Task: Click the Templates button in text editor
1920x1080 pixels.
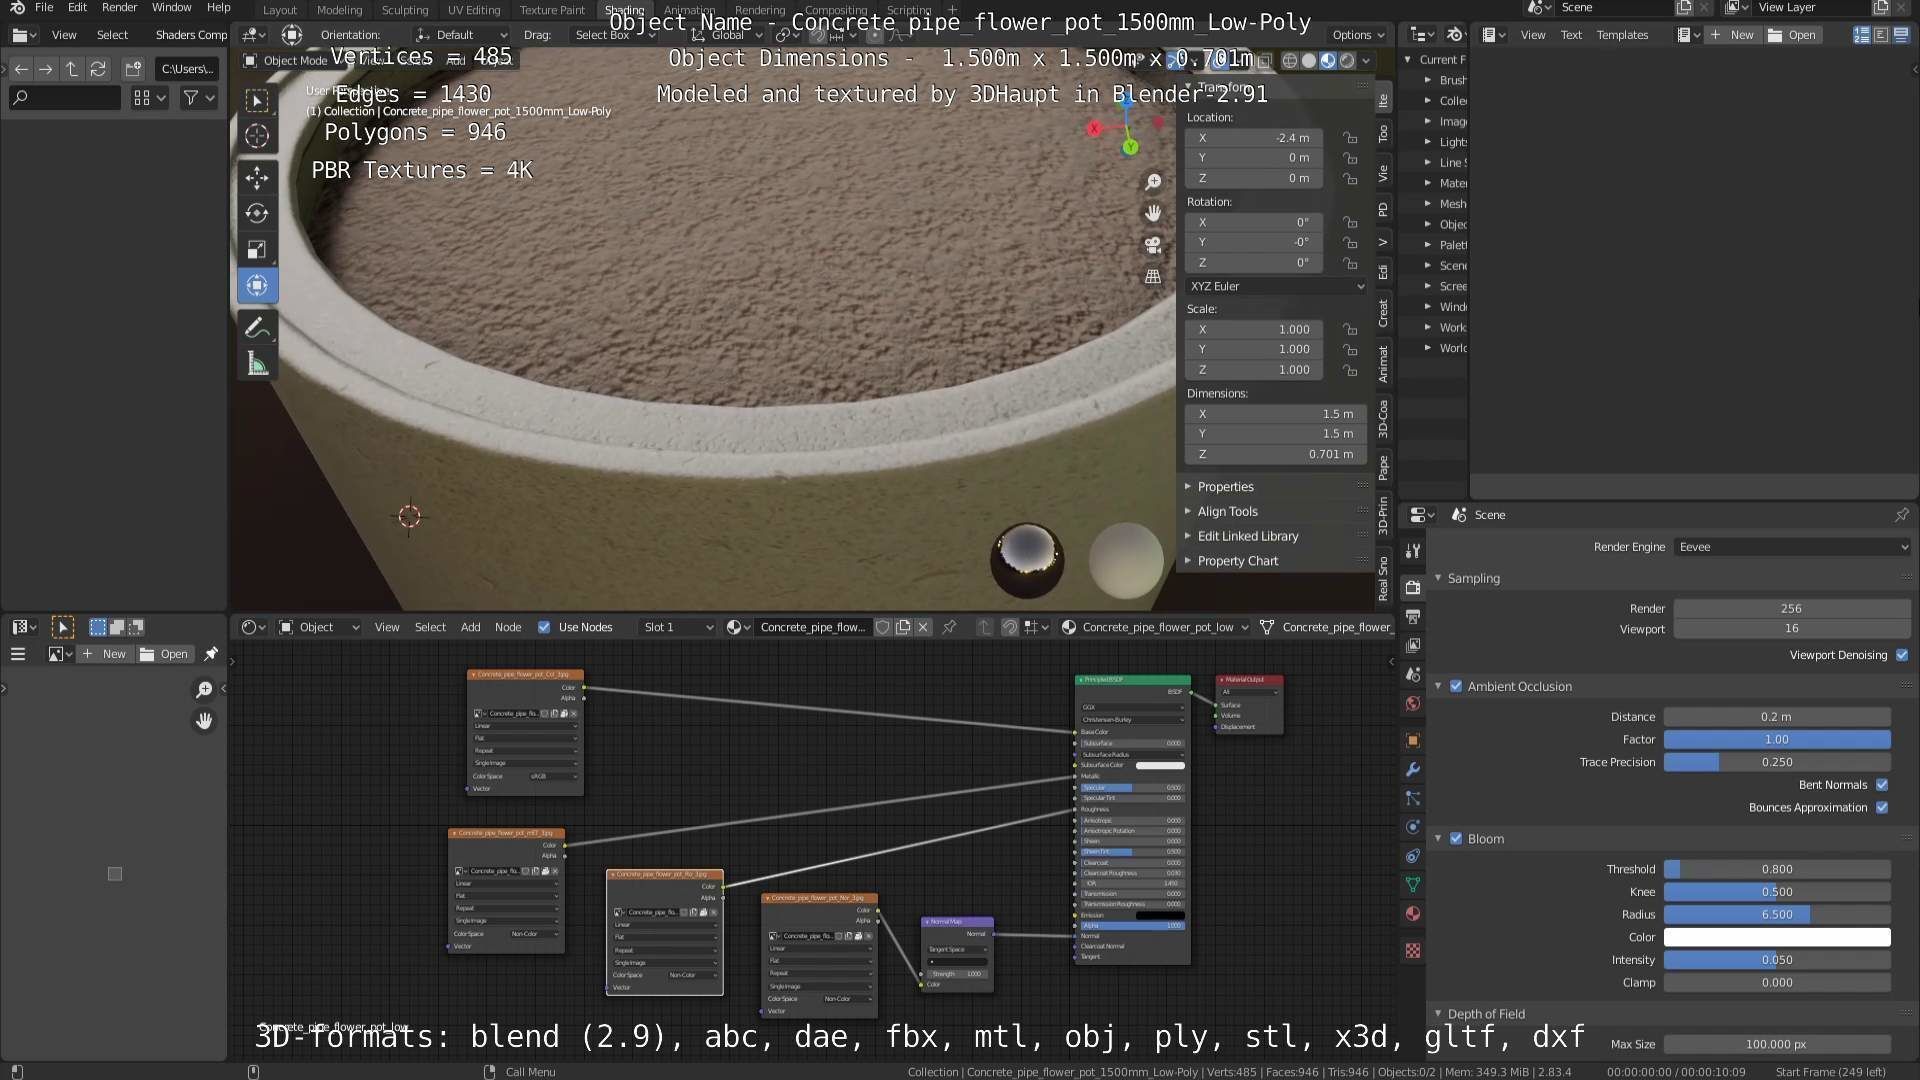Action: [1622, 35]
